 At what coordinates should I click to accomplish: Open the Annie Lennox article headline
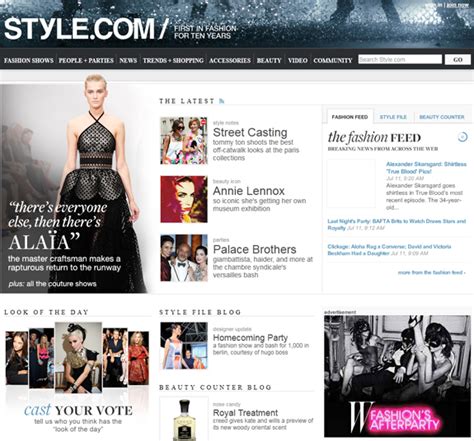249,191
